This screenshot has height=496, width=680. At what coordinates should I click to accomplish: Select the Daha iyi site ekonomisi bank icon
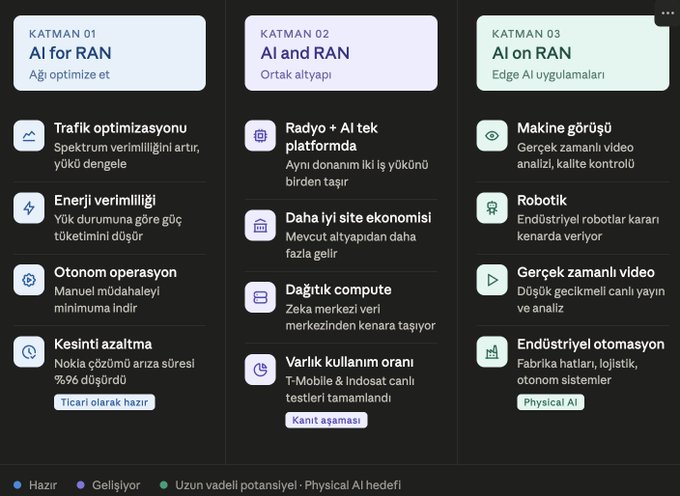click(260, 225)
